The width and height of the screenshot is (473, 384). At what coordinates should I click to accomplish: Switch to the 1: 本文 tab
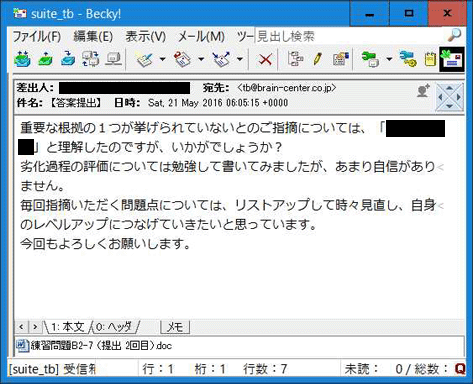[x=67, y=327]
